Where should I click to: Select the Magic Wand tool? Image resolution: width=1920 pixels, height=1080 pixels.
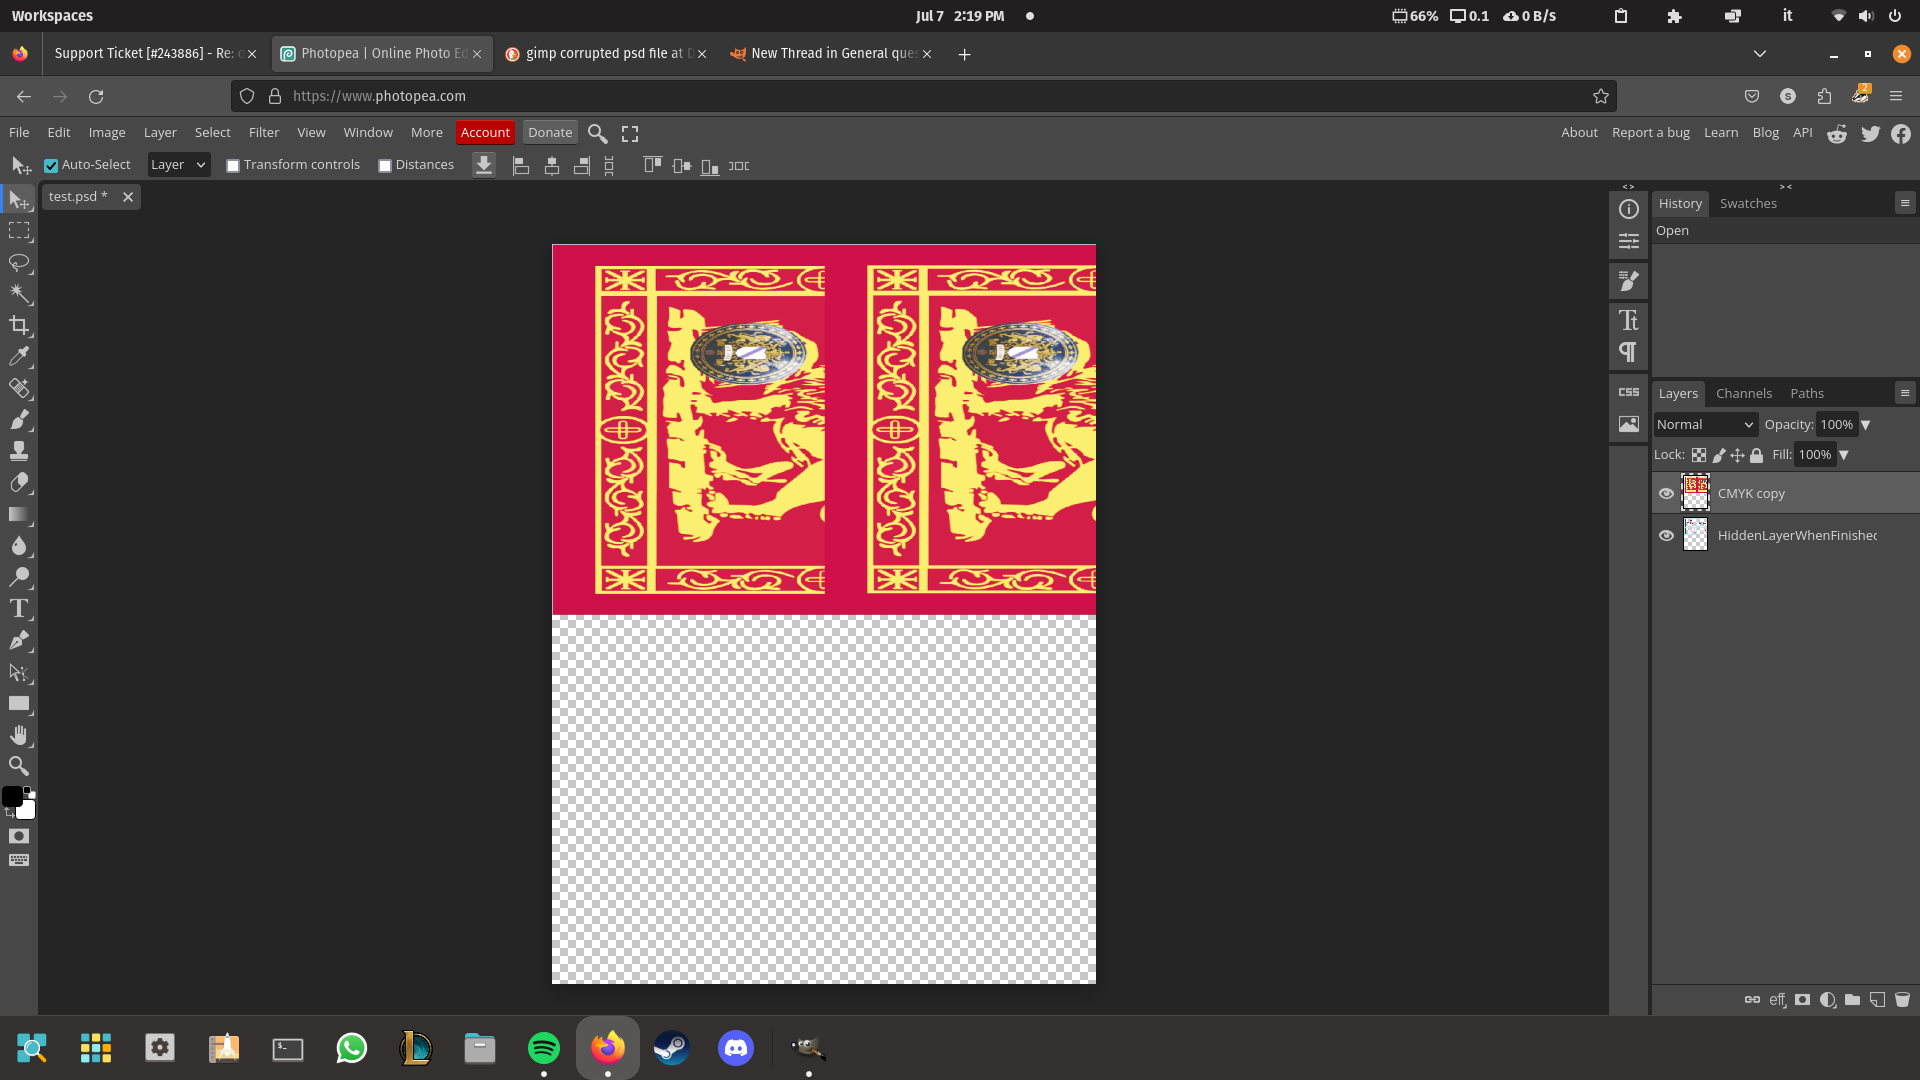pos(19,294)
